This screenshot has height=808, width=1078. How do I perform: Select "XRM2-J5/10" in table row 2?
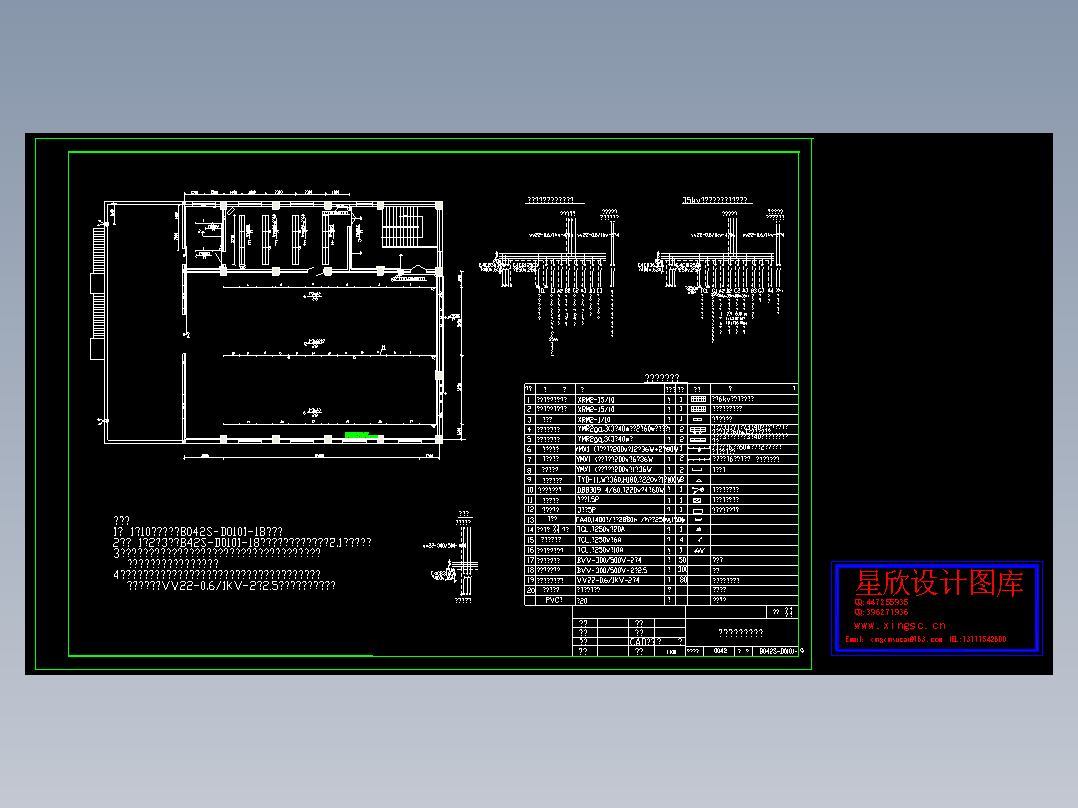coord(596,409)
